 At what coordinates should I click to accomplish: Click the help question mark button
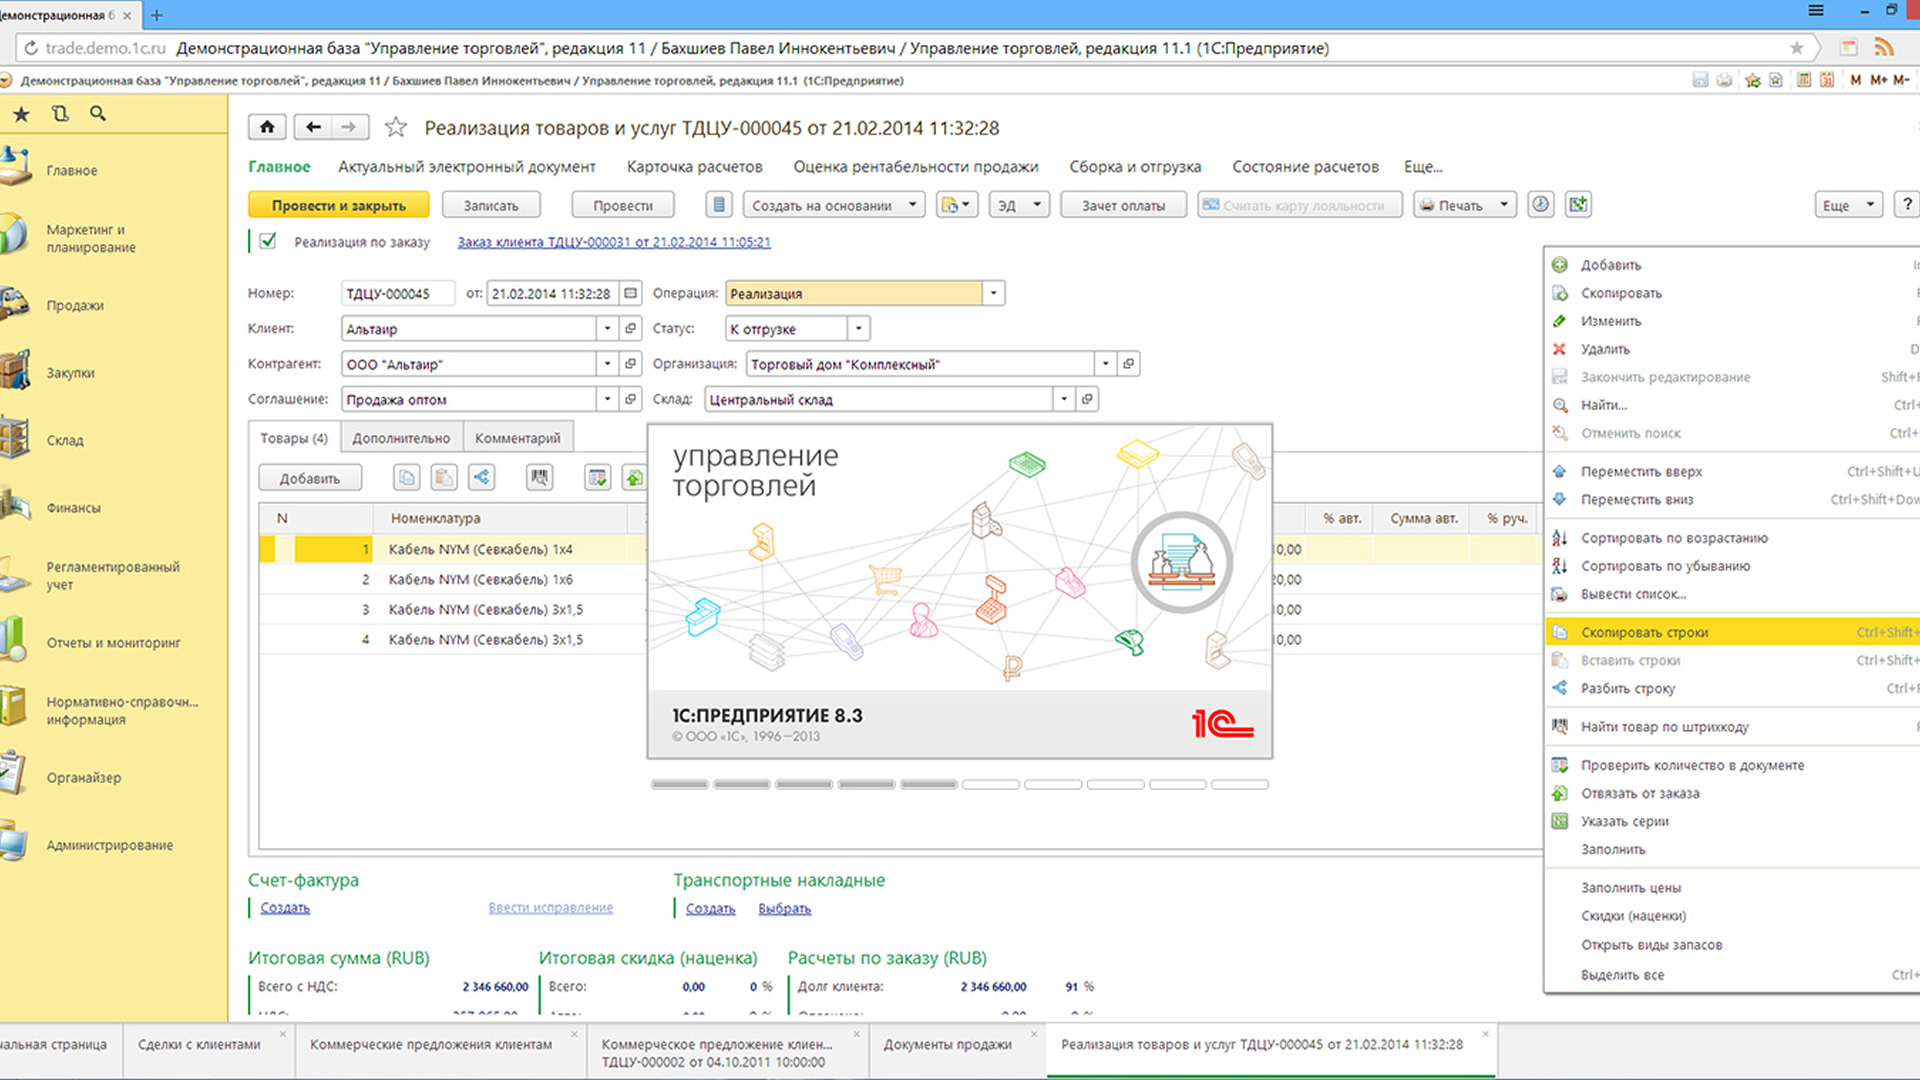(1906, 205)
